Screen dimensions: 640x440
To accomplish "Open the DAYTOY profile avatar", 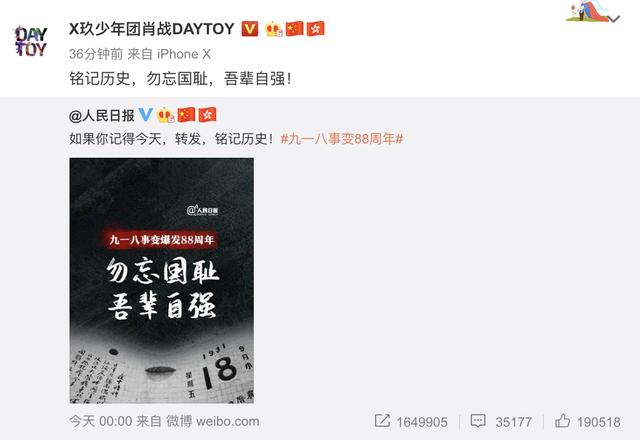I will [31, 40].
